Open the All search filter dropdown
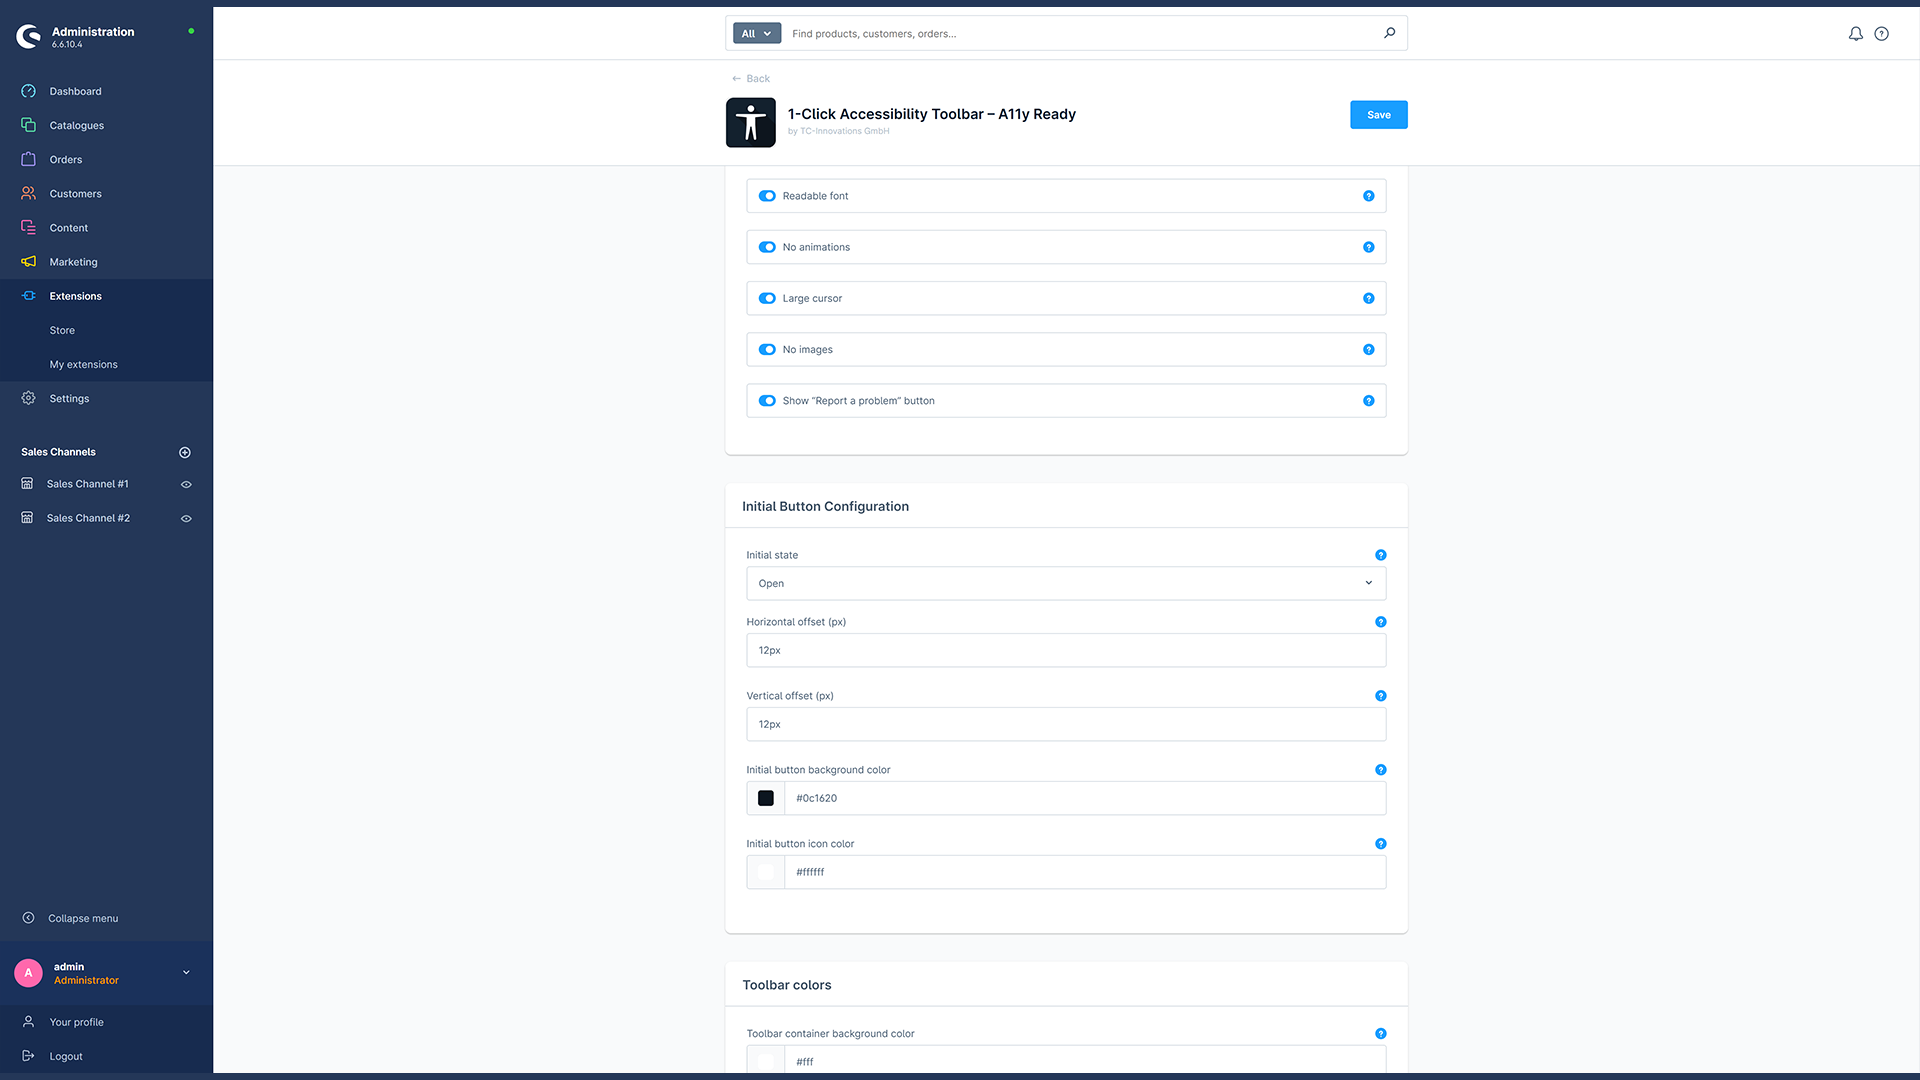 point(757,33)
